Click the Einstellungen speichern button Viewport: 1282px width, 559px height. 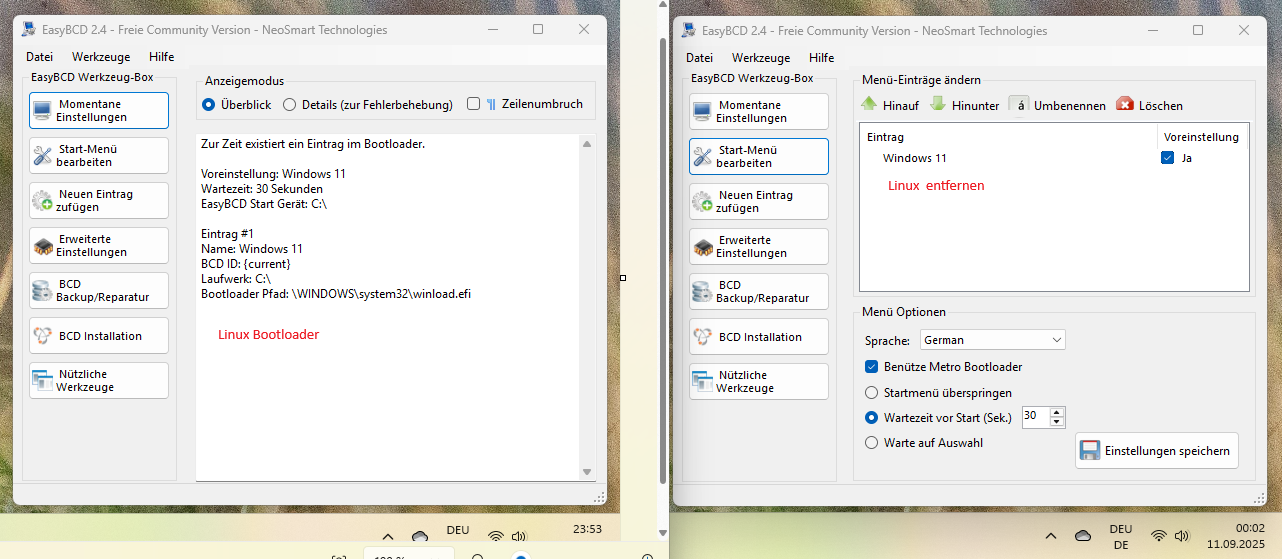(1157, 451)
